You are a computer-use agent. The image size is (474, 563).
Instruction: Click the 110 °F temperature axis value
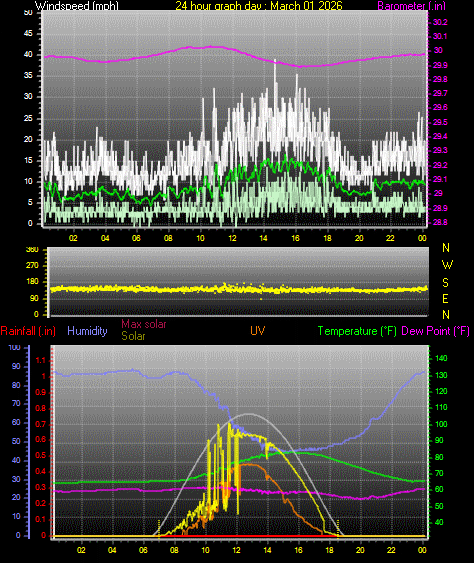[x=441, y=407]
